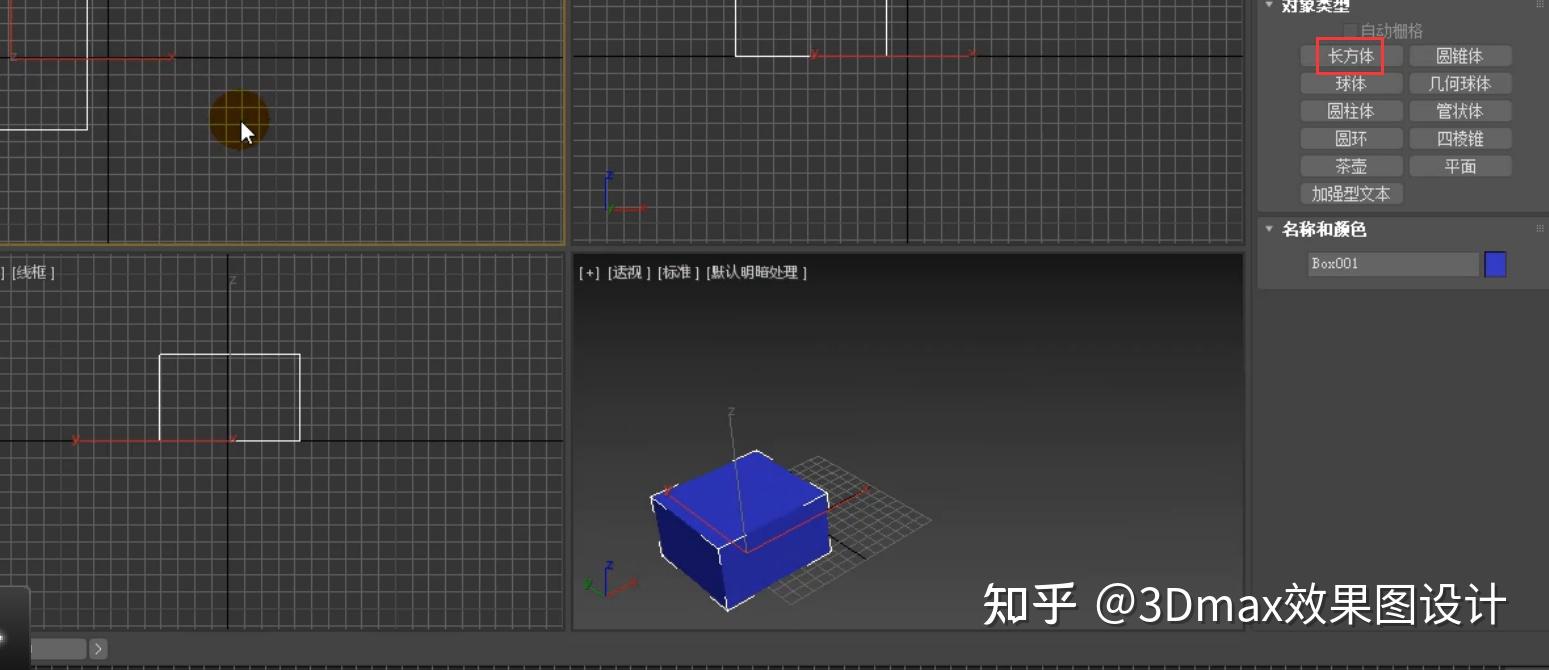Open the Box001 object color swatch

pyautogui.click(x=1496, y=263)
